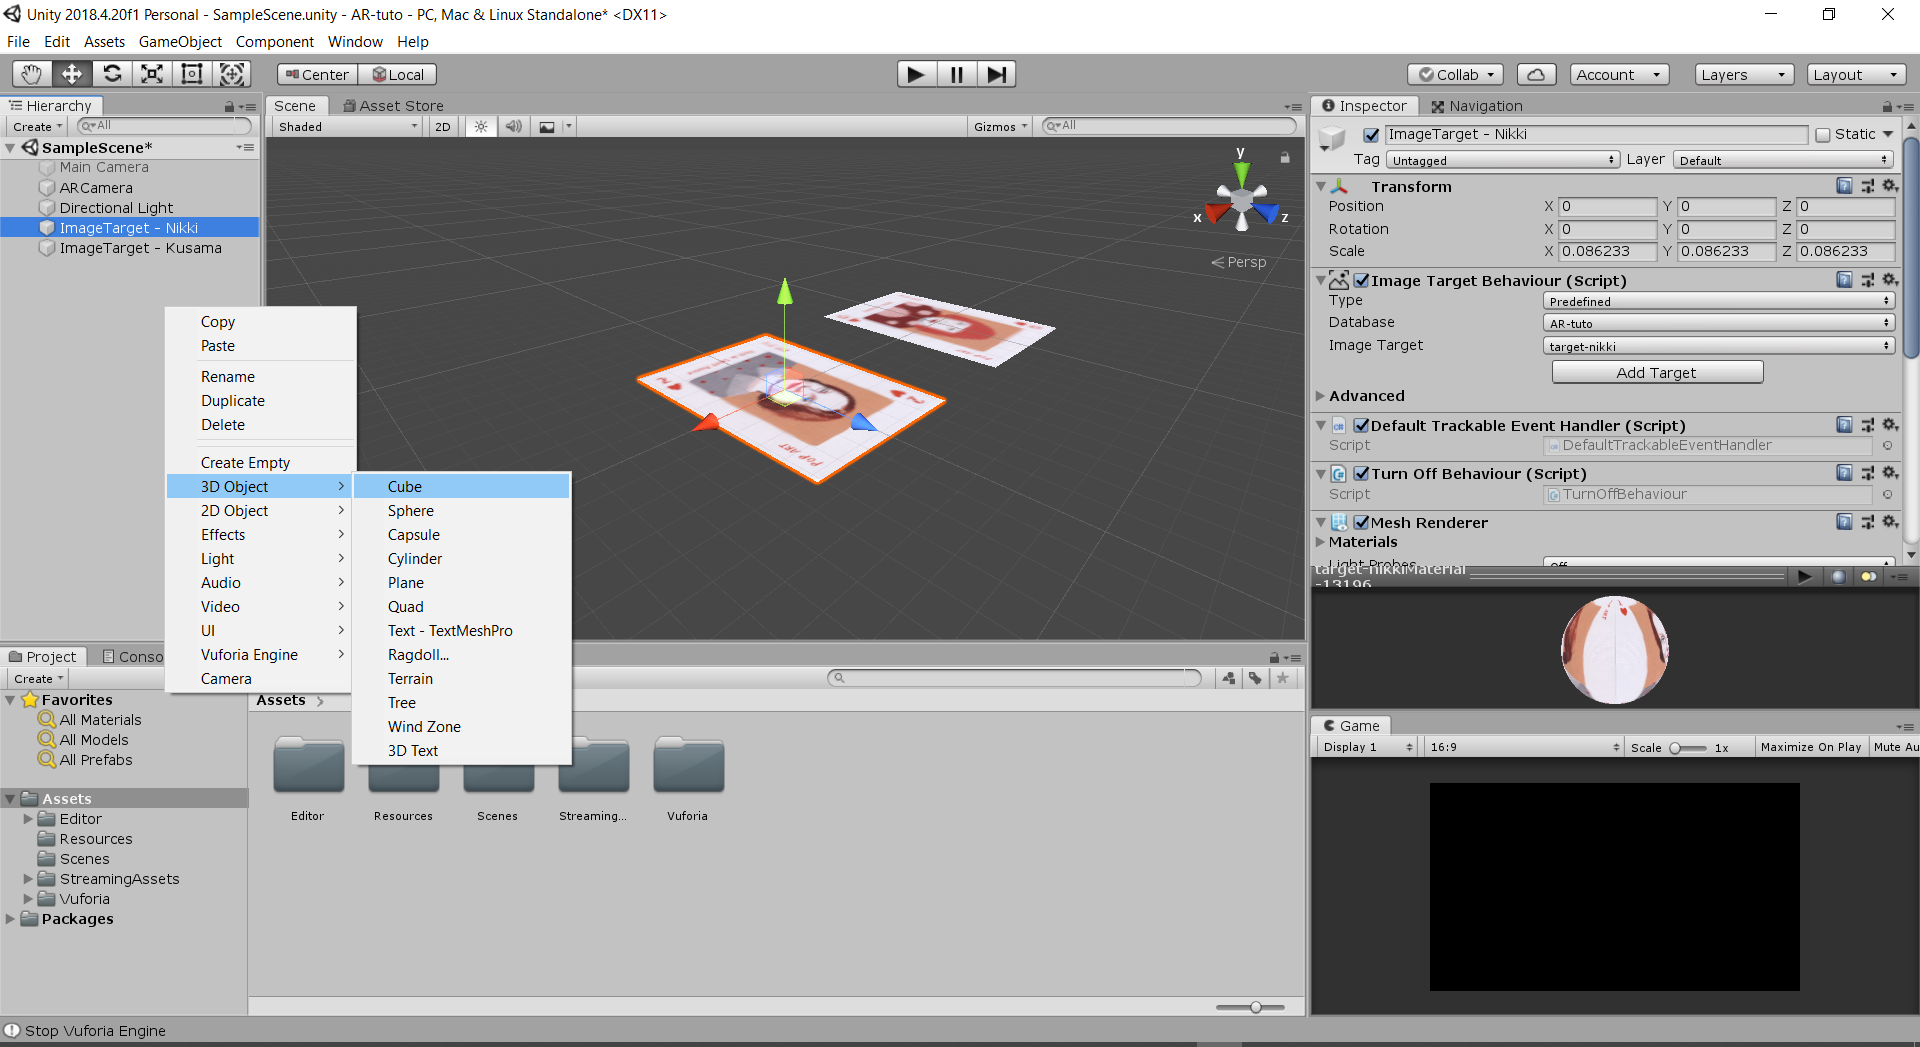1920x1047 pixels.
Task: Disable the Mesh Renderer checkbox
Action: pyautogui.click(x=1361, y=523)
